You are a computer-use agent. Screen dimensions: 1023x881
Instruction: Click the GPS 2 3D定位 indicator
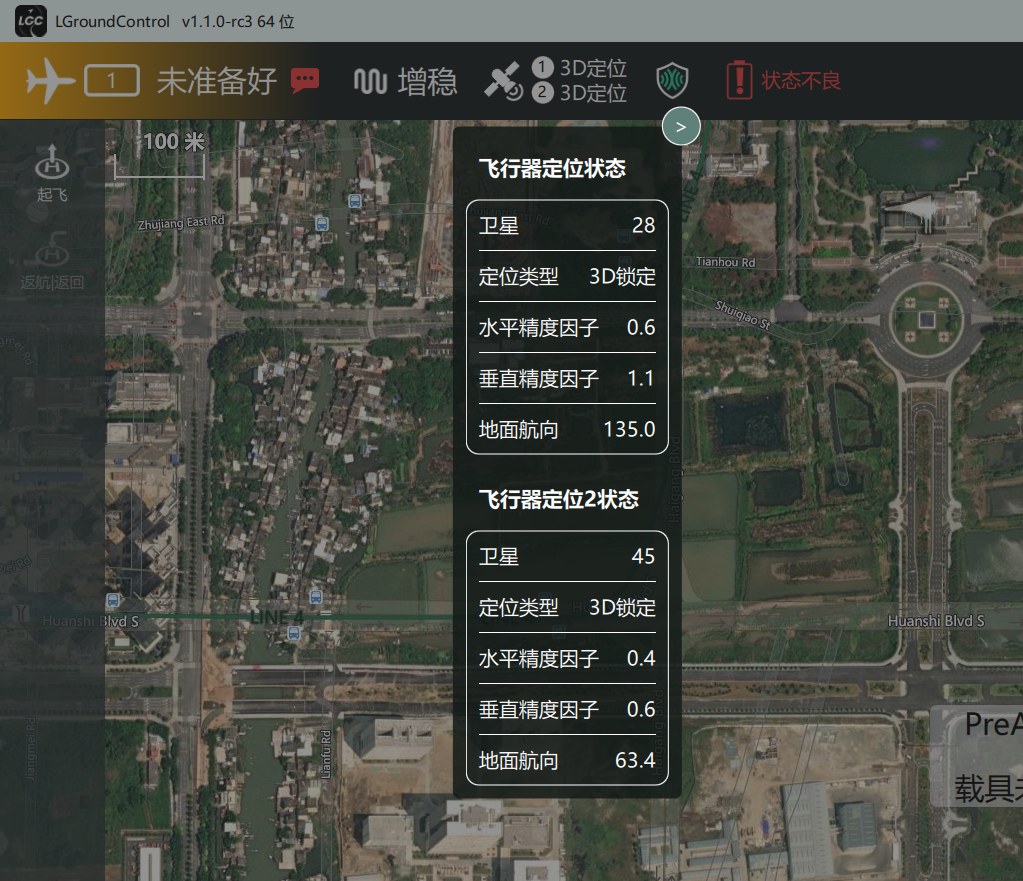[579, 93]
